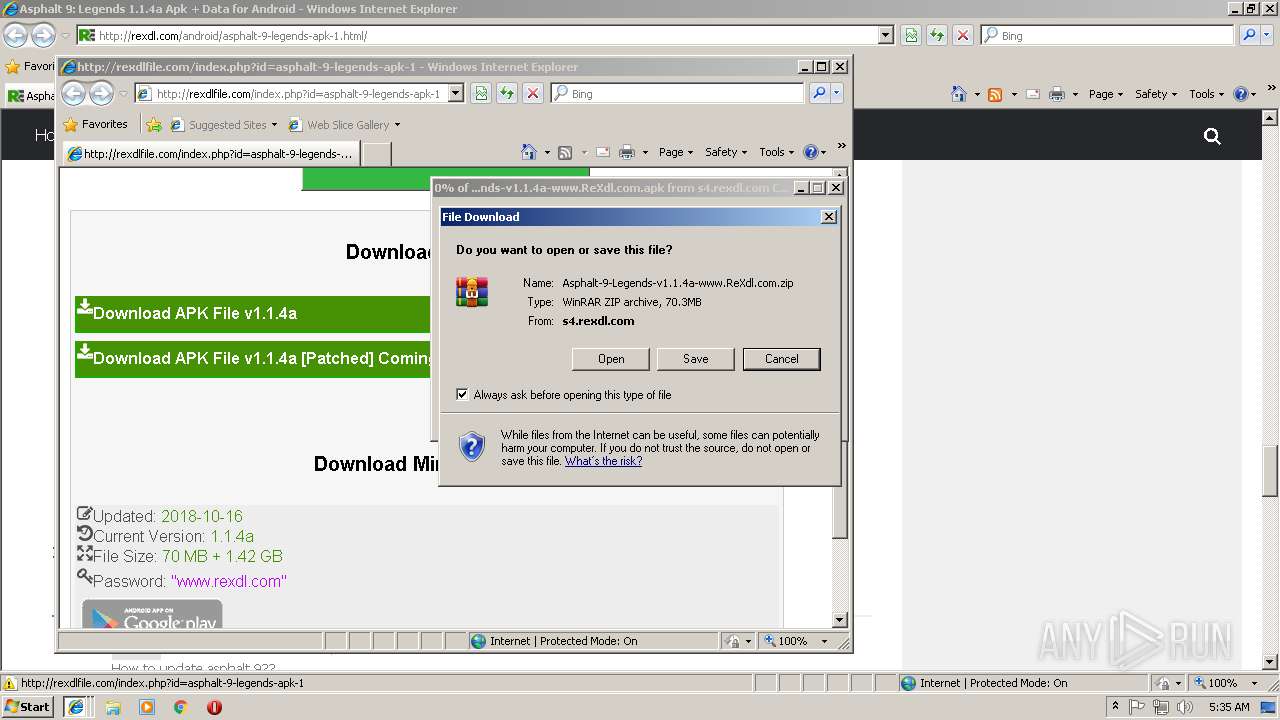Image resolution: width=1280 pixels, height=720 pixels.
Task: Click white search icon on rexdl site header
Action: click(1212, 136)
